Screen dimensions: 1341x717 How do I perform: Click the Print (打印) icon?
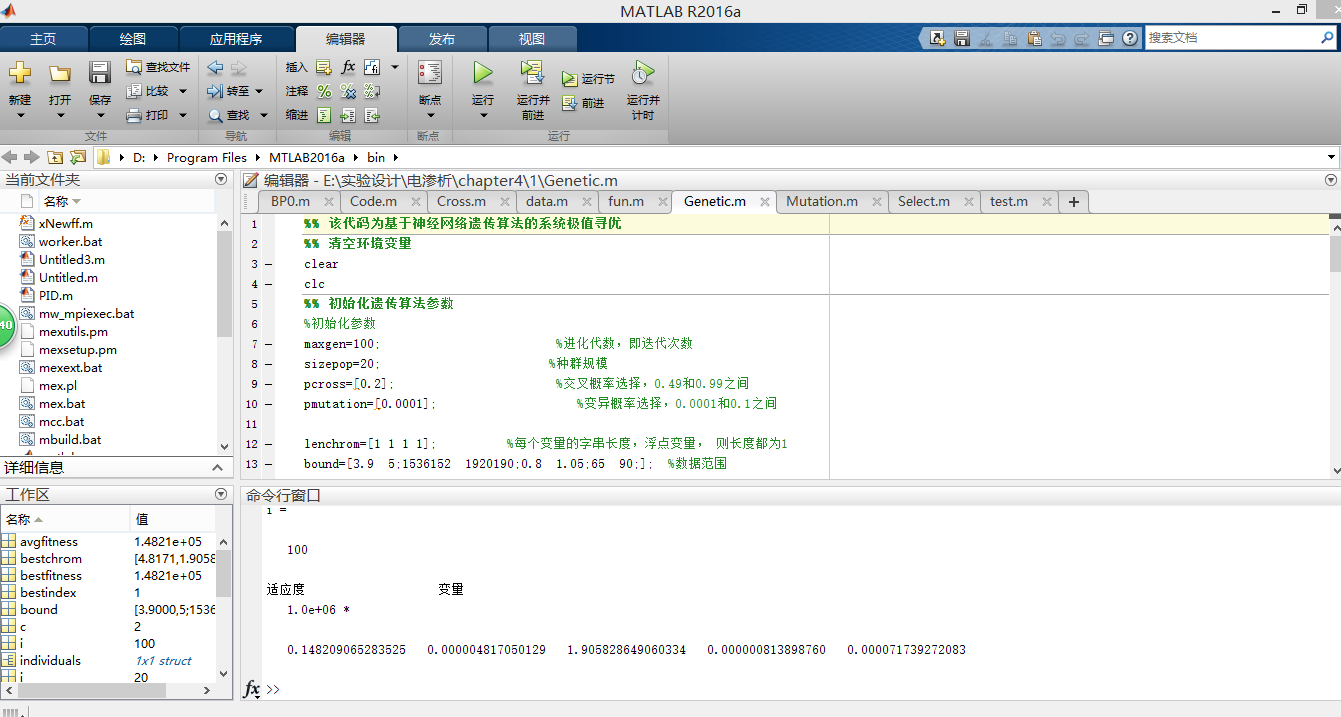point(135,115)
